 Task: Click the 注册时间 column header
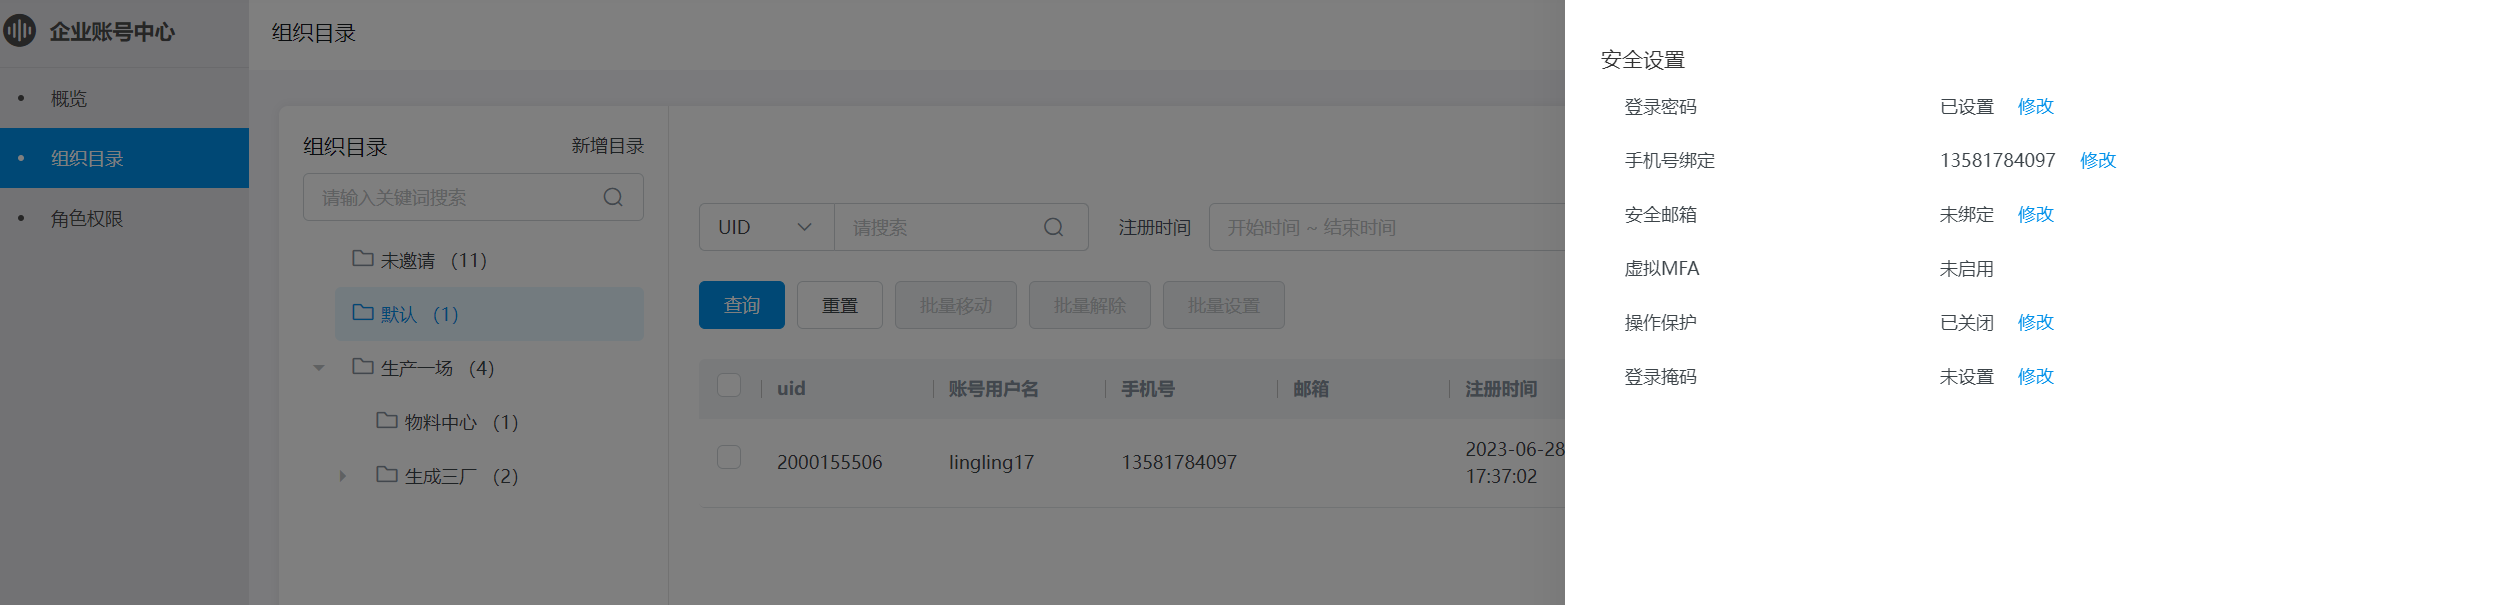click(x=1501, y=388)
